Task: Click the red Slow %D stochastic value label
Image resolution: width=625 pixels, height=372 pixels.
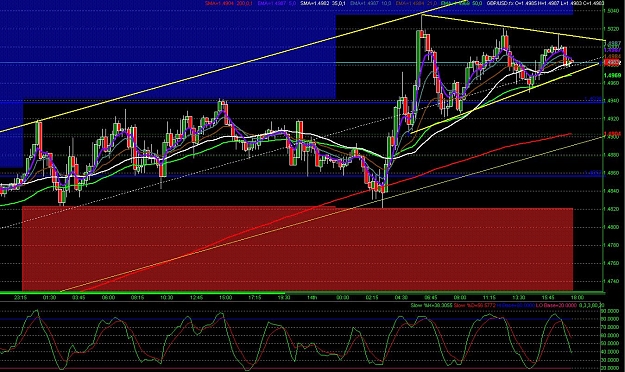Action: click(474, 305)
